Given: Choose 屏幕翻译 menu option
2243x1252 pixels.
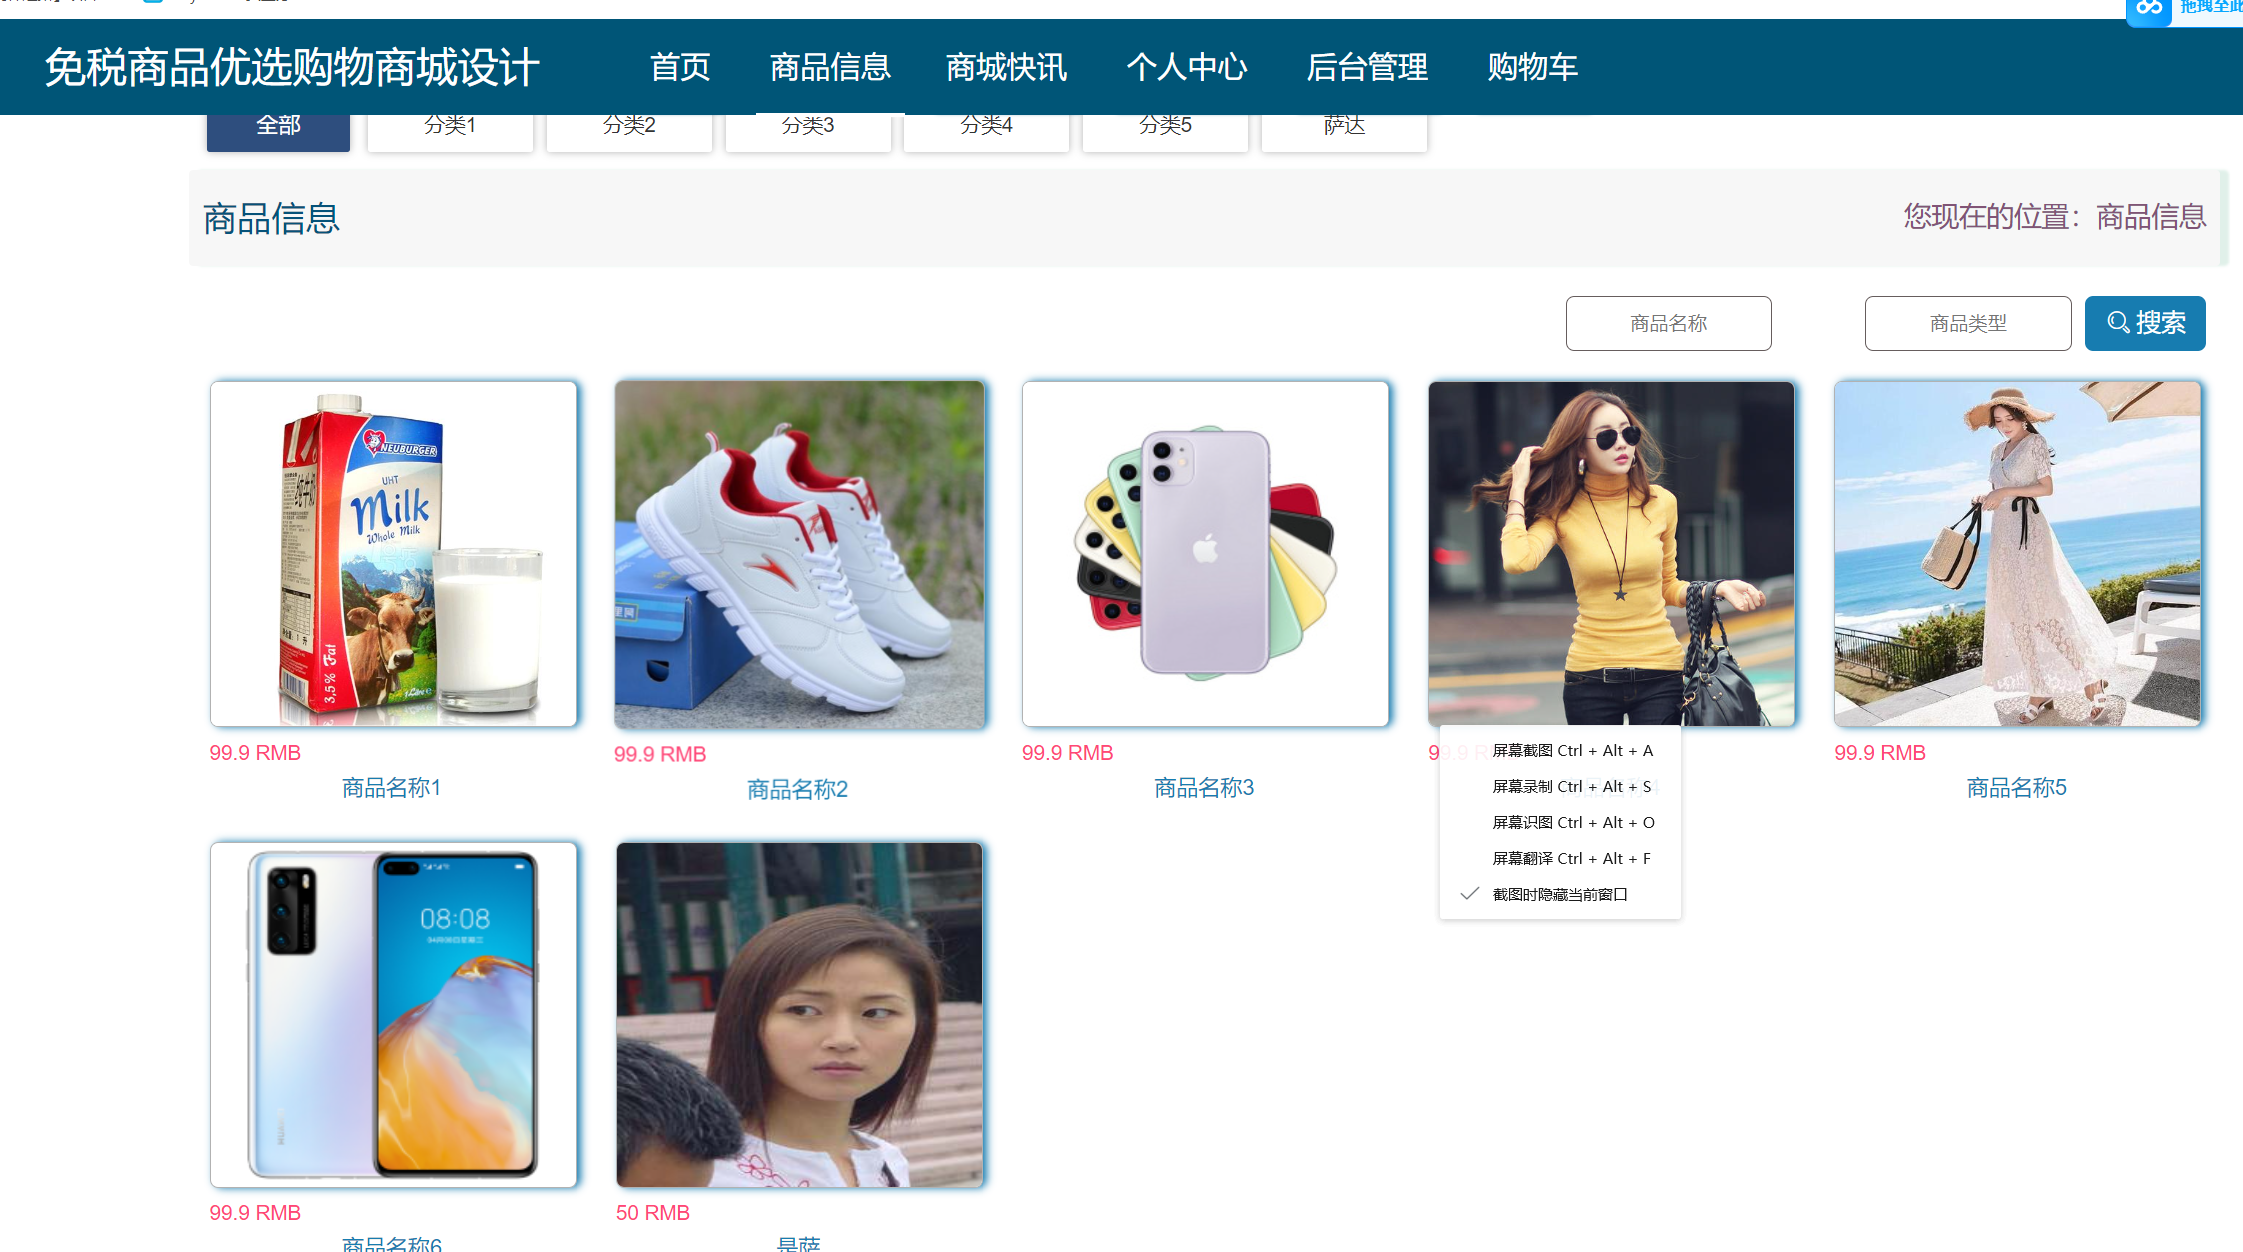Looking at the screenshot, I should point(1570,858).
